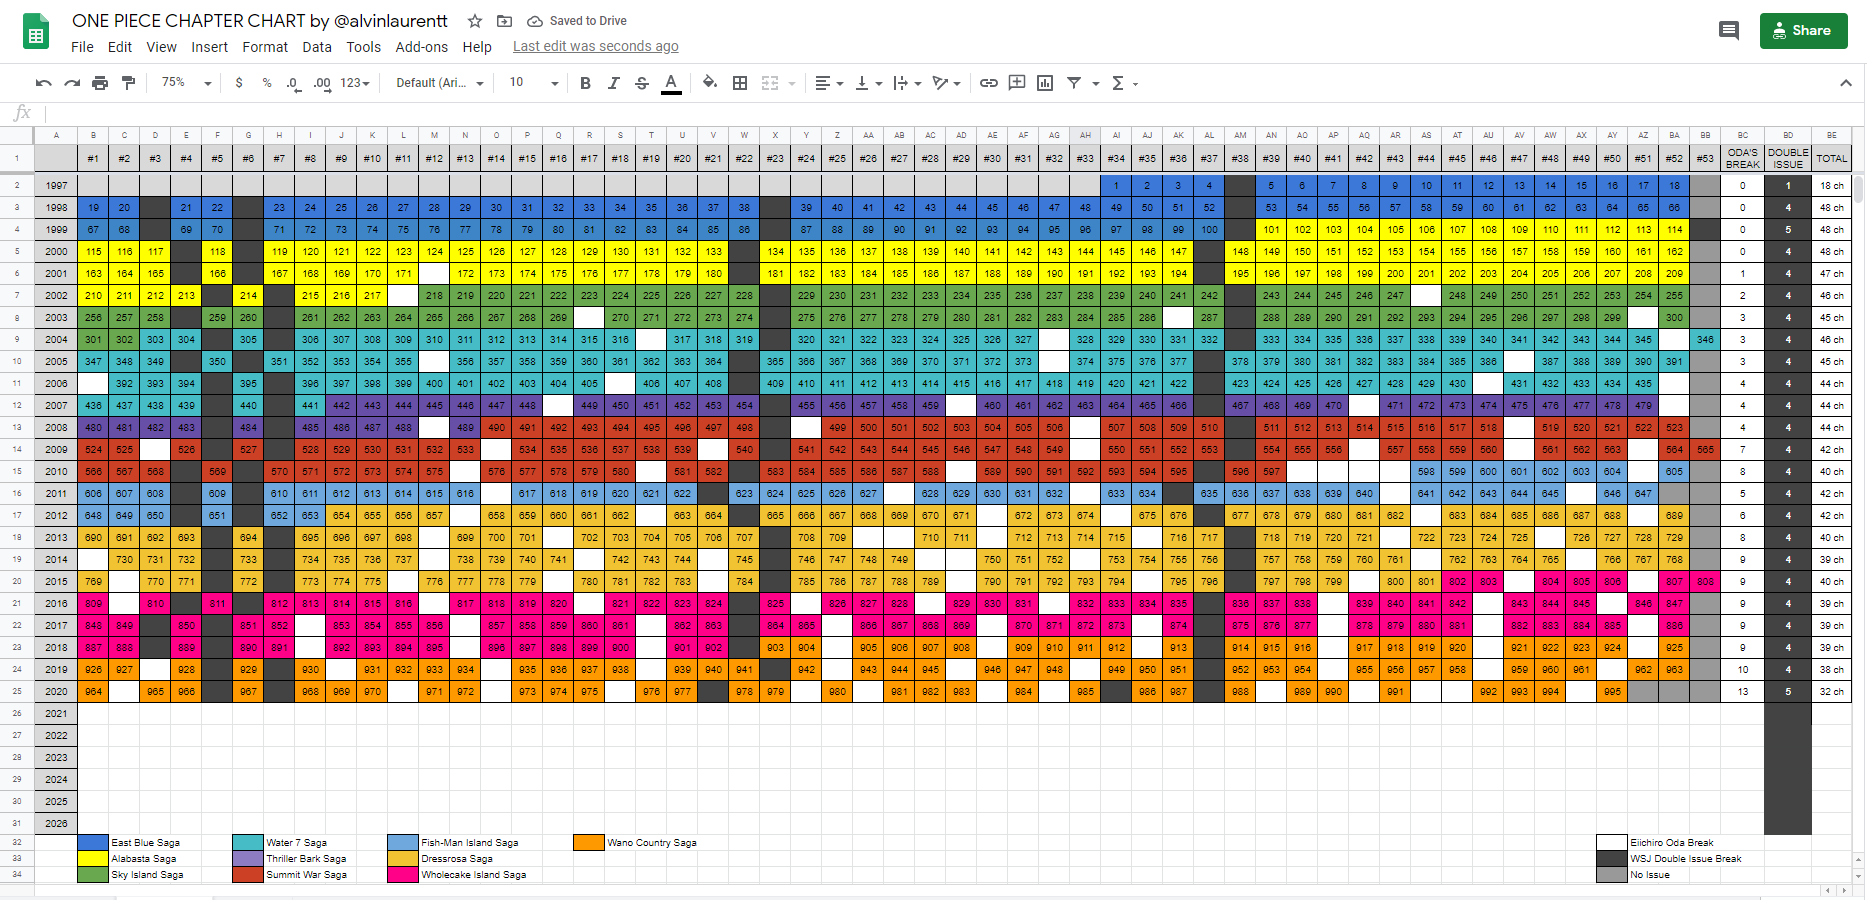Redo the last undone action
This screenshot has width=1867, height=900.
pos(72,83)
